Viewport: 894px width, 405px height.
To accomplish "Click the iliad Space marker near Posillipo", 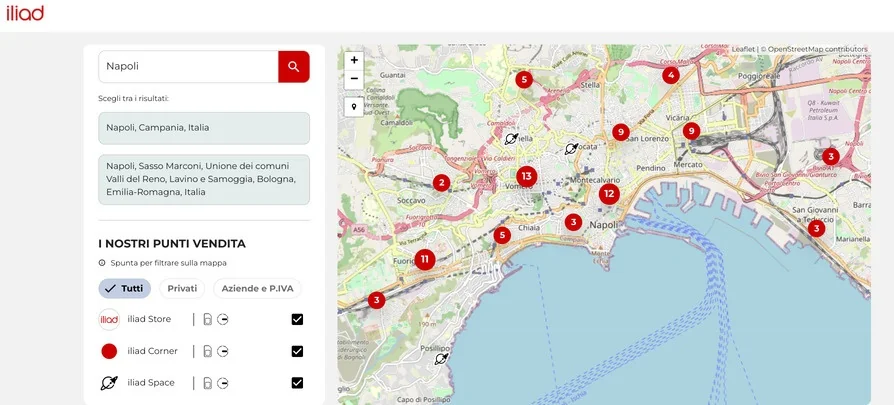I will [441, 358].
